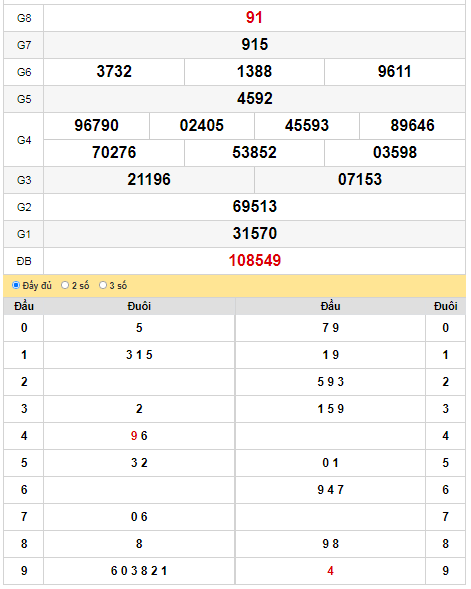Click the G8 prize number 91
The image size is (471, 589).
coord(254,18)
